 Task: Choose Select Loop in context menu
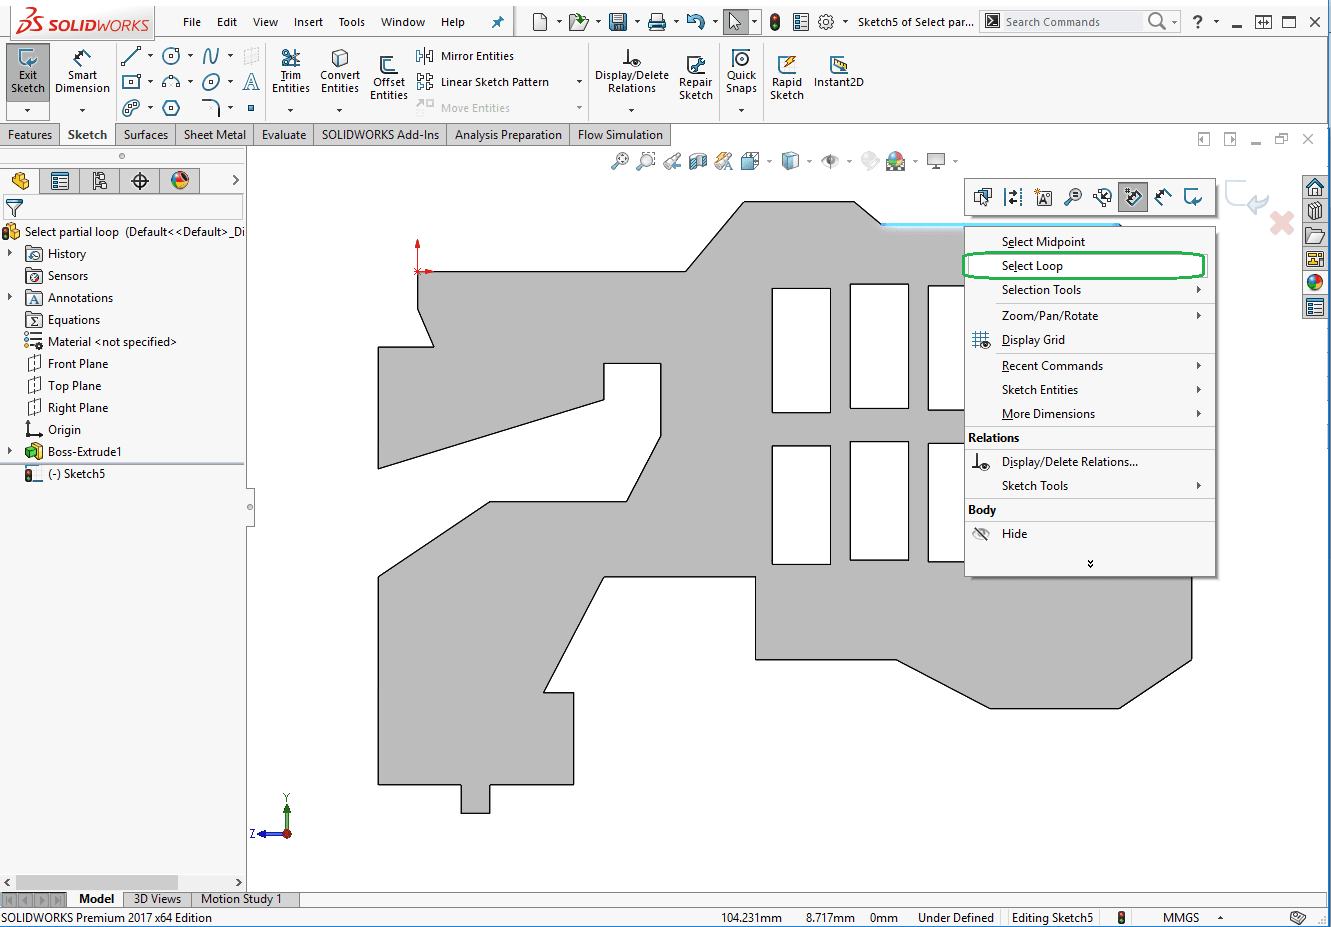pos(1032,266)
